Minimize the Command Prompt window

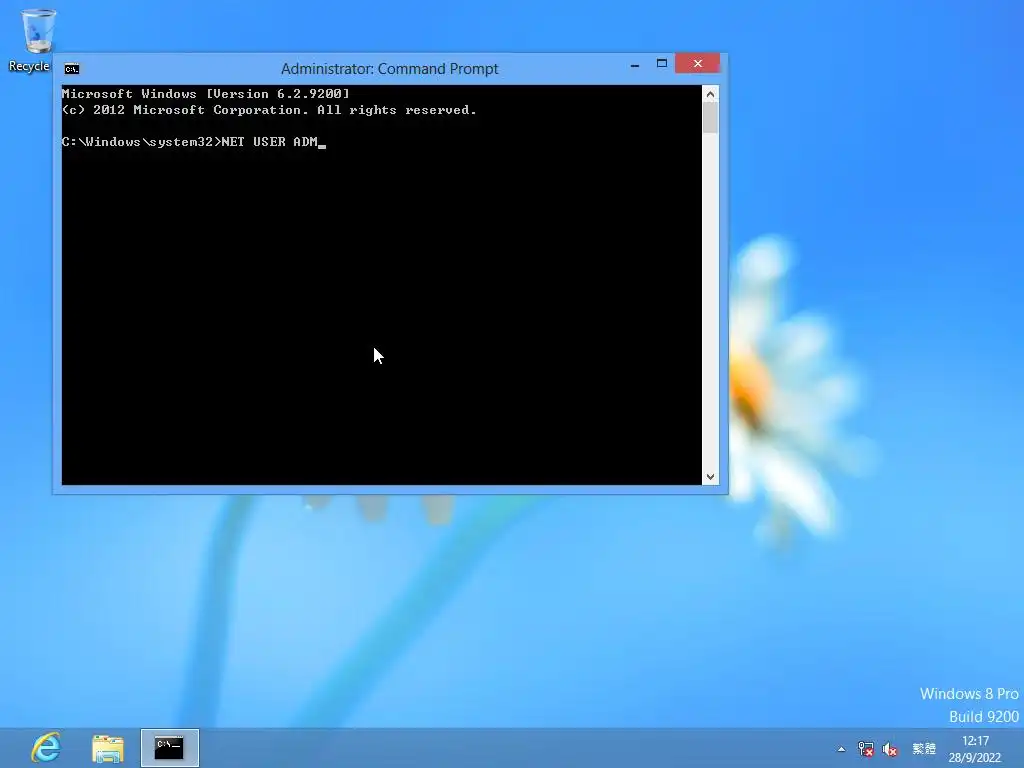635,65
